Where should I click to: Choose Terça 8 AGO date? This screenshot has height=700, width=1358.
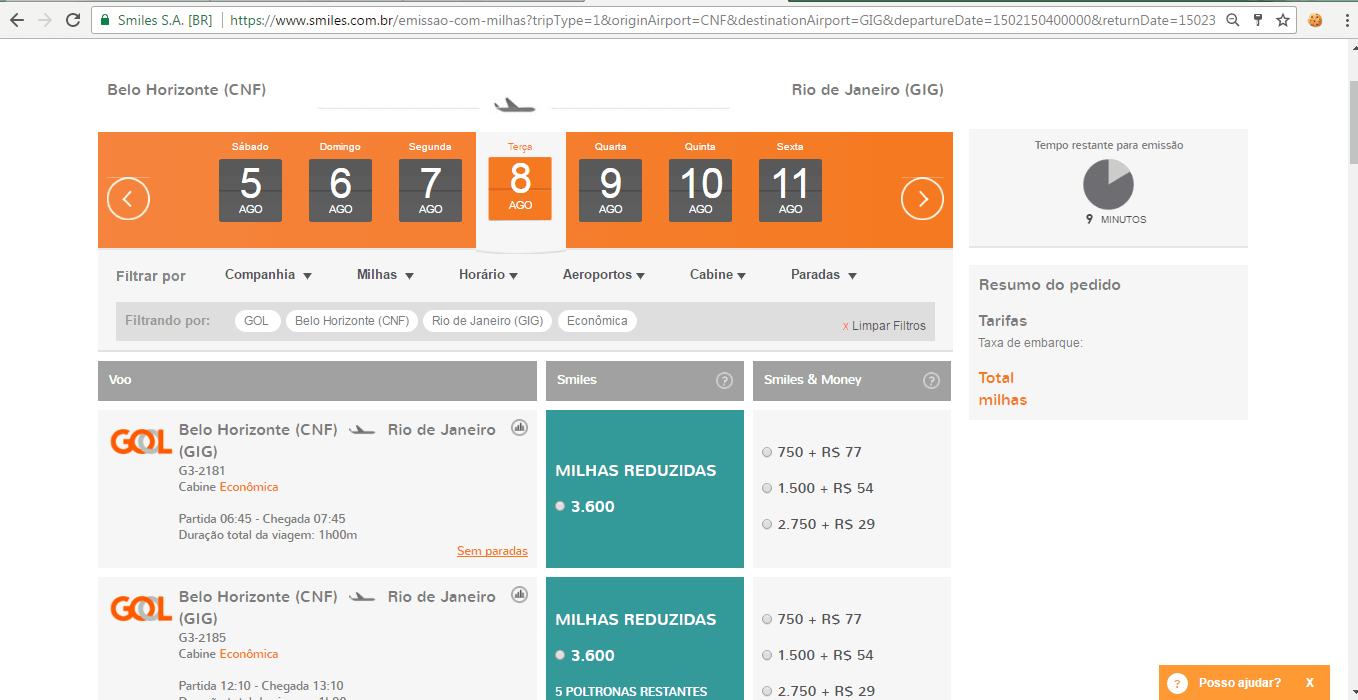pos(520,188)
